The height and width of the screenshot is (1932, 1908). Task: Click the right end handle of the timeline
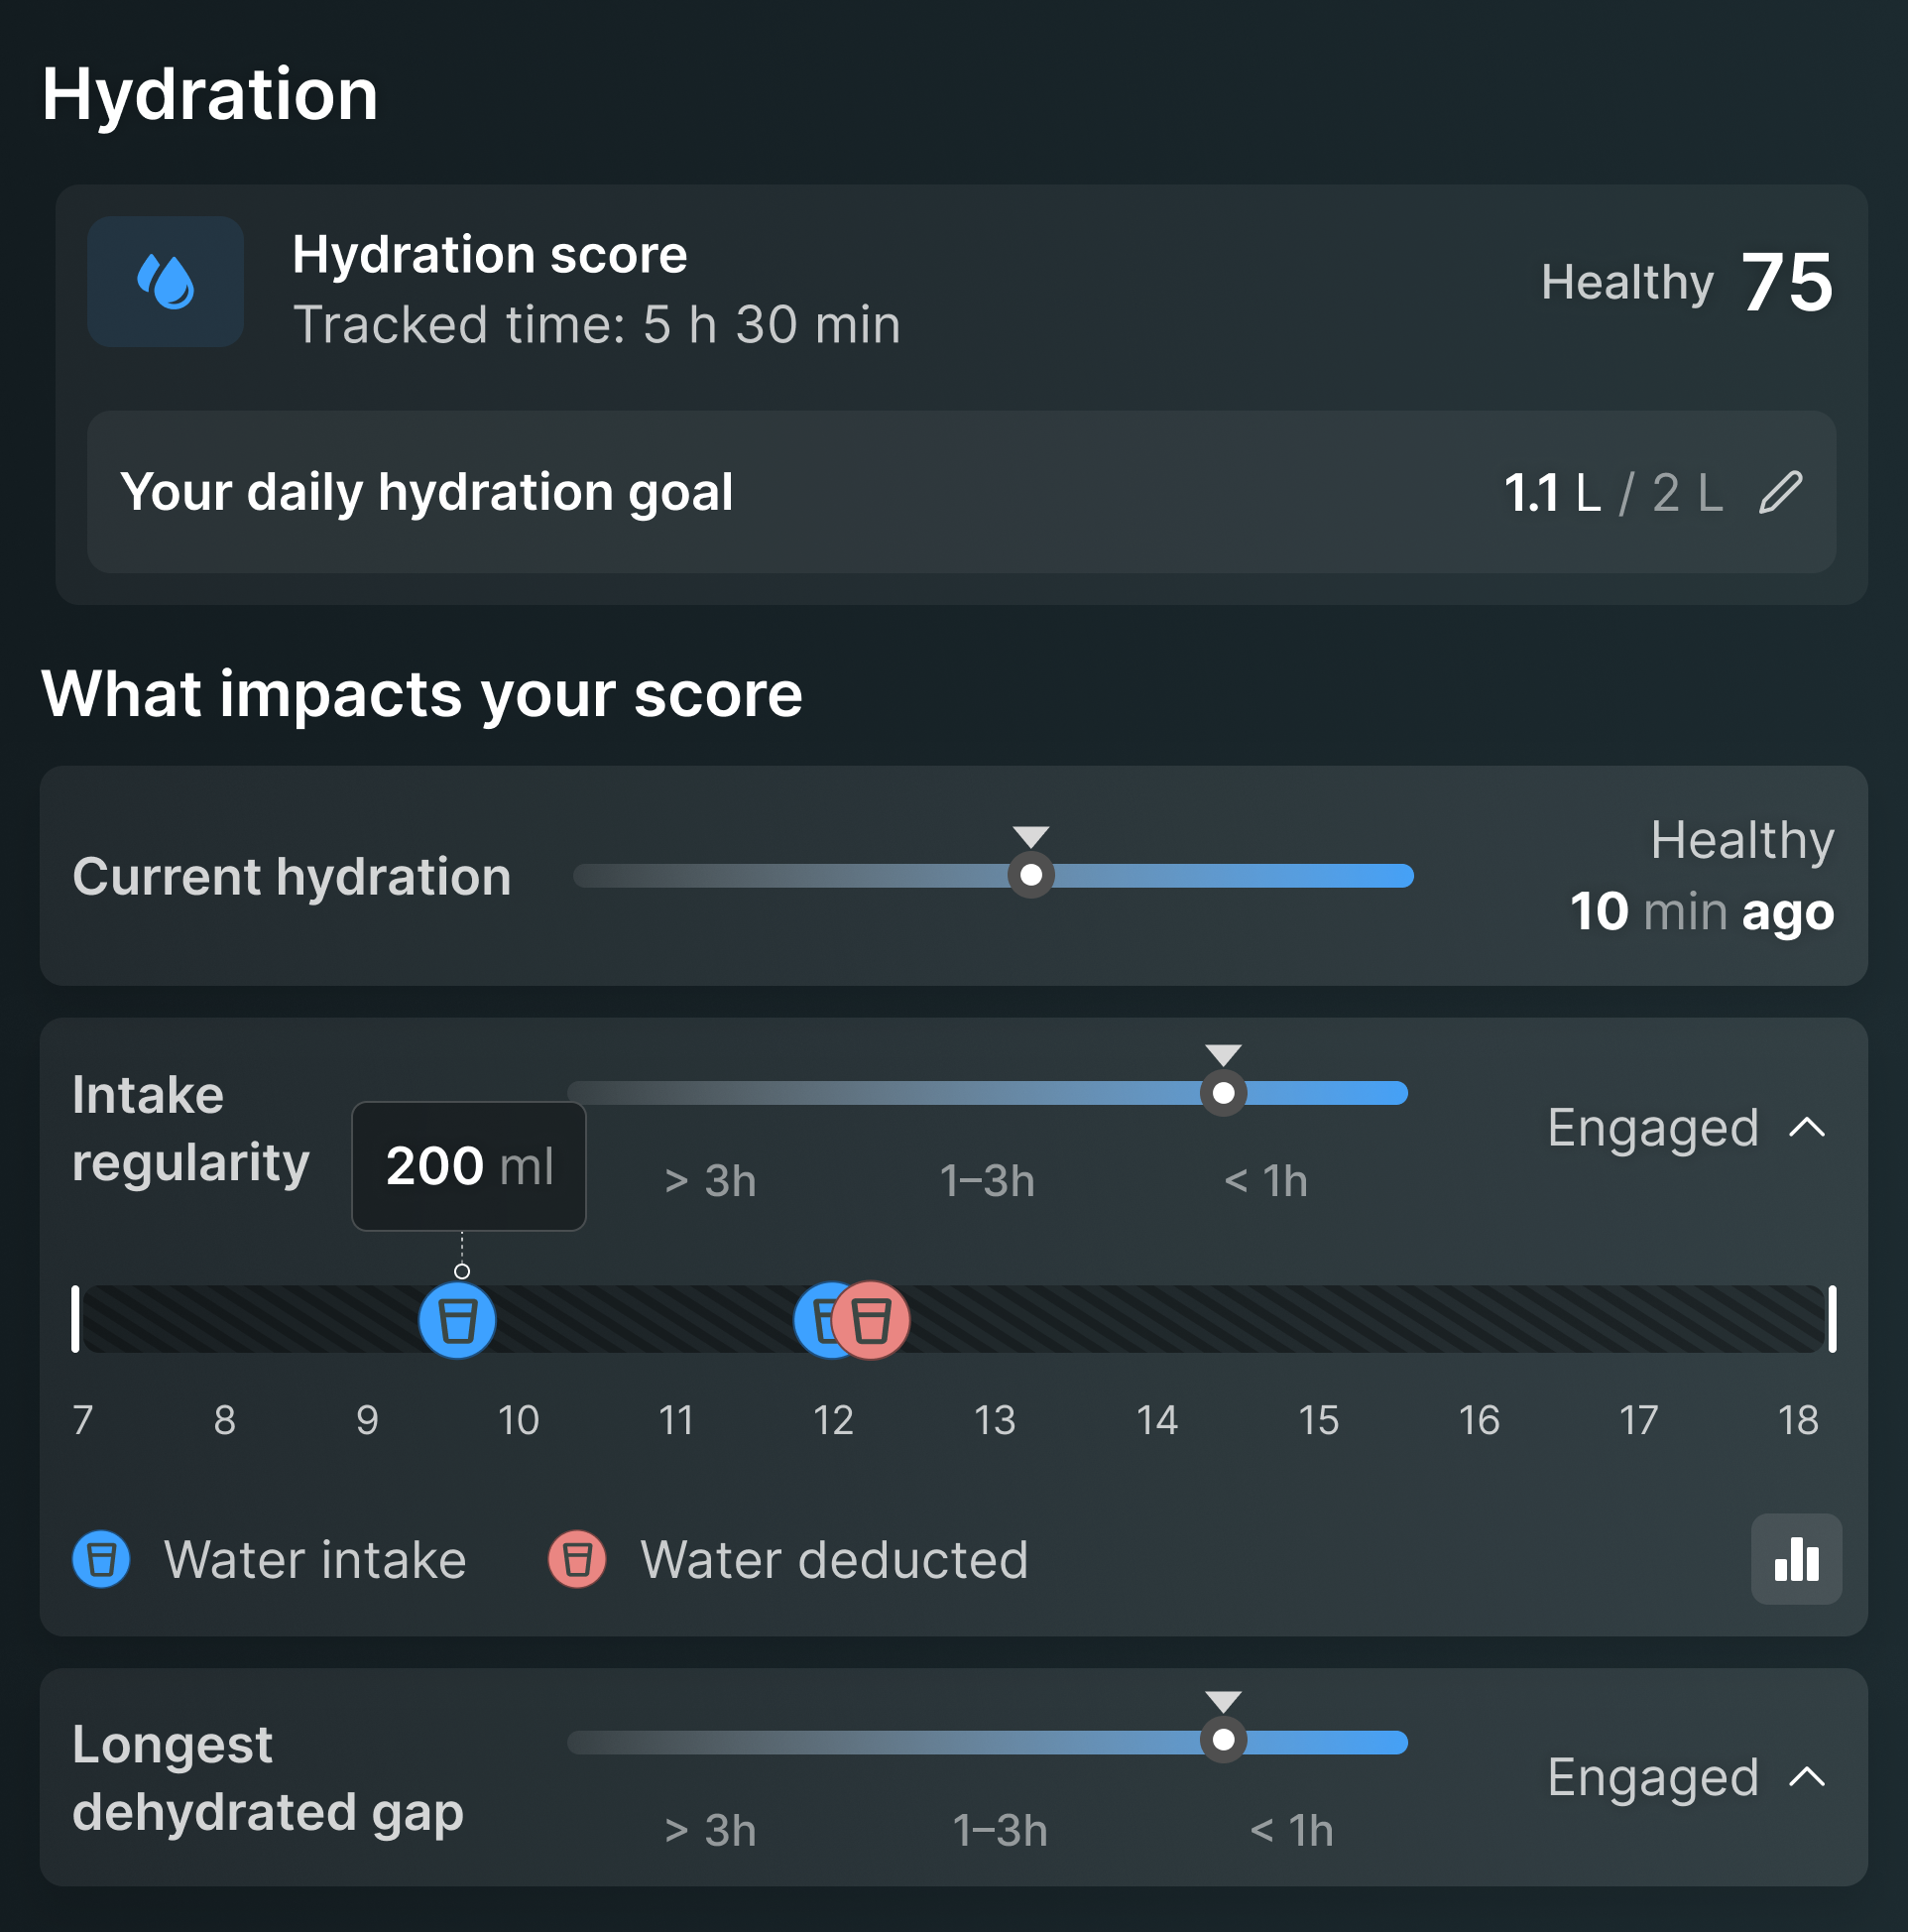[x=1832, y=1319]
